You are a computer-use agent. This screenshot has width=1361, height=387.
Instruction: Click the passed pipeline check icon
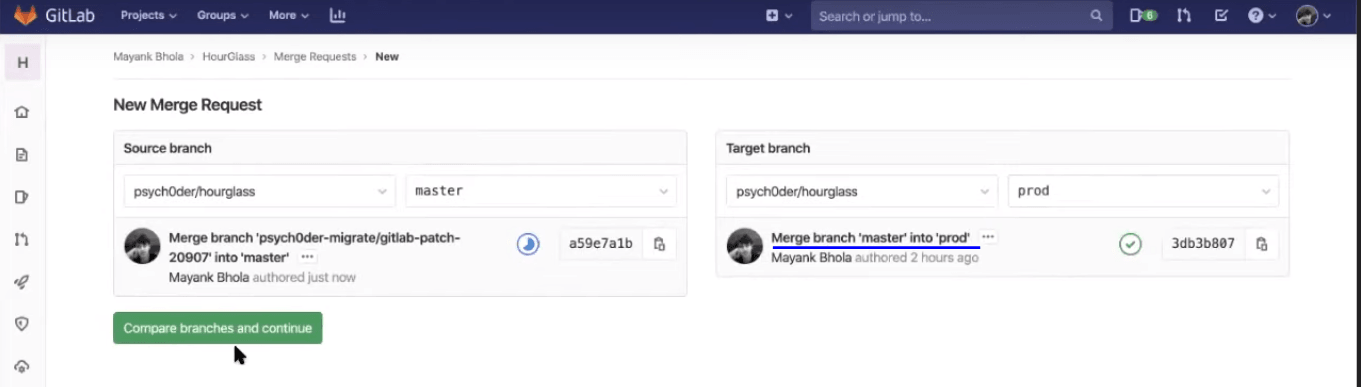[x=1130, y=244]
